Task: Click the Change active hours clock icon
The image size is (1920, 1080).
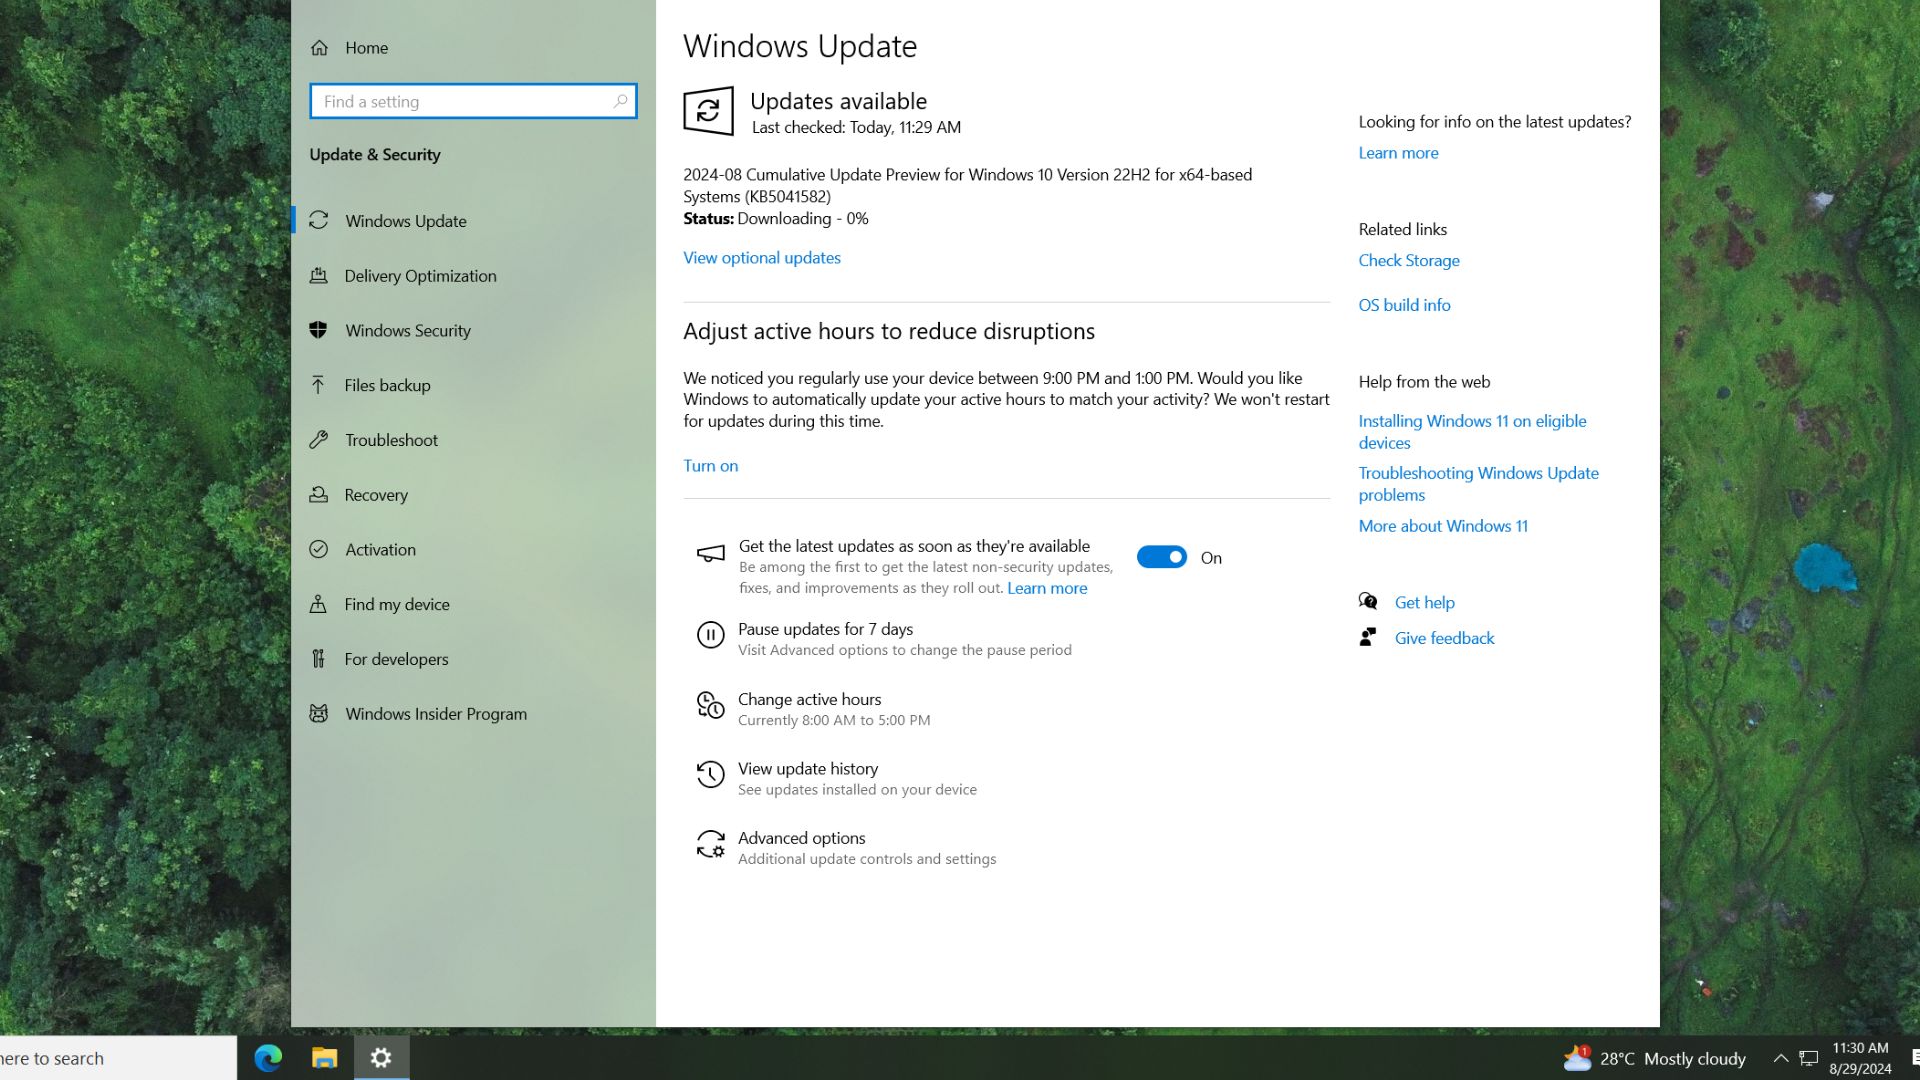Action: pos(711,705)
